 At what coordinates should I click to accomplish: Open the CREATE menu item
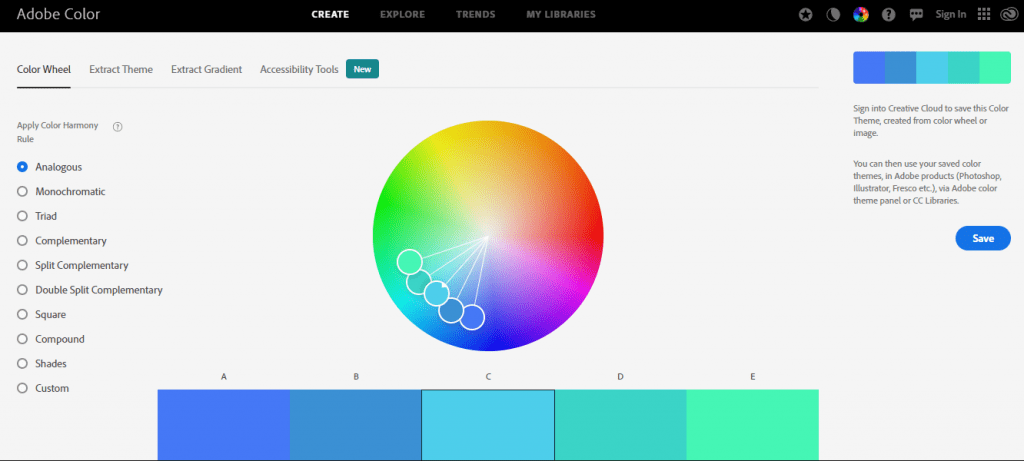330,14
